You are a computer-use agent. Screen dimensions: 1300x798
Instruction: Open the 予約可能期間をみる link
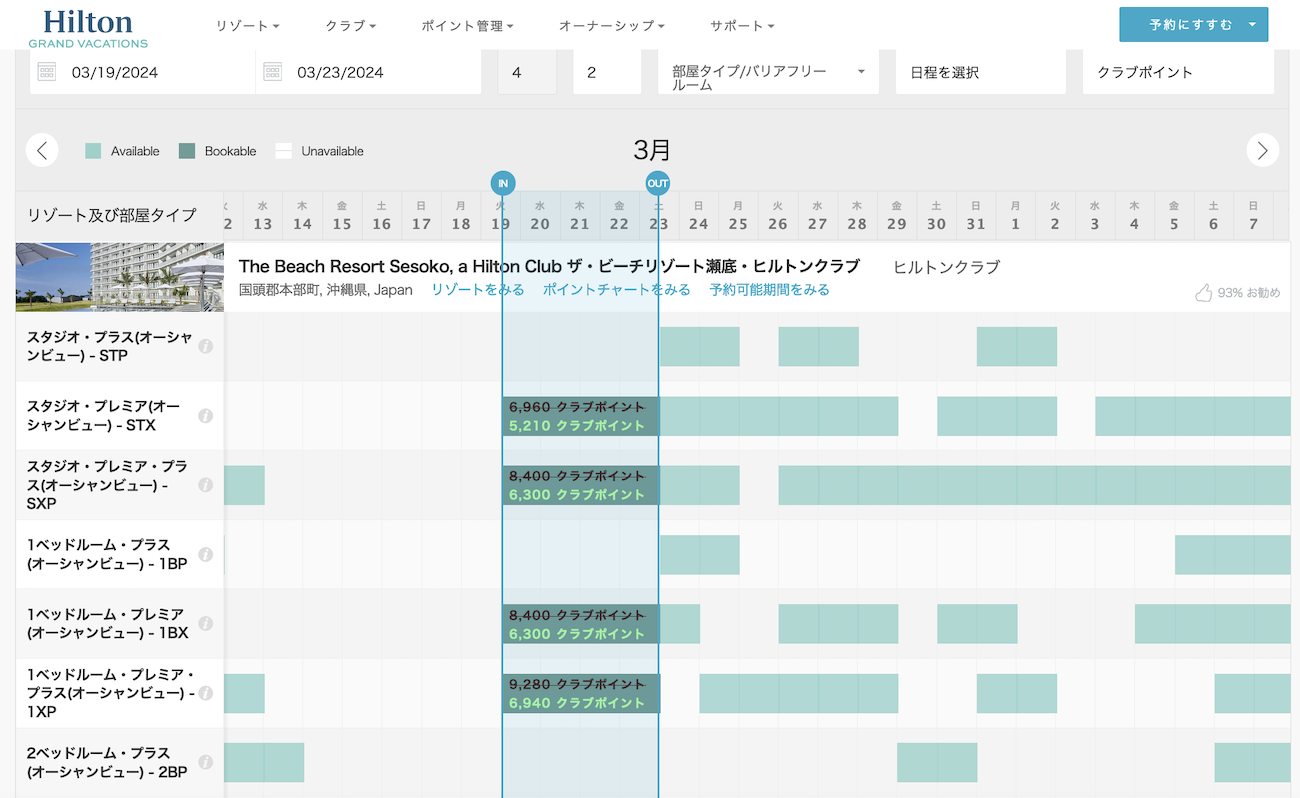pos(769,290)
